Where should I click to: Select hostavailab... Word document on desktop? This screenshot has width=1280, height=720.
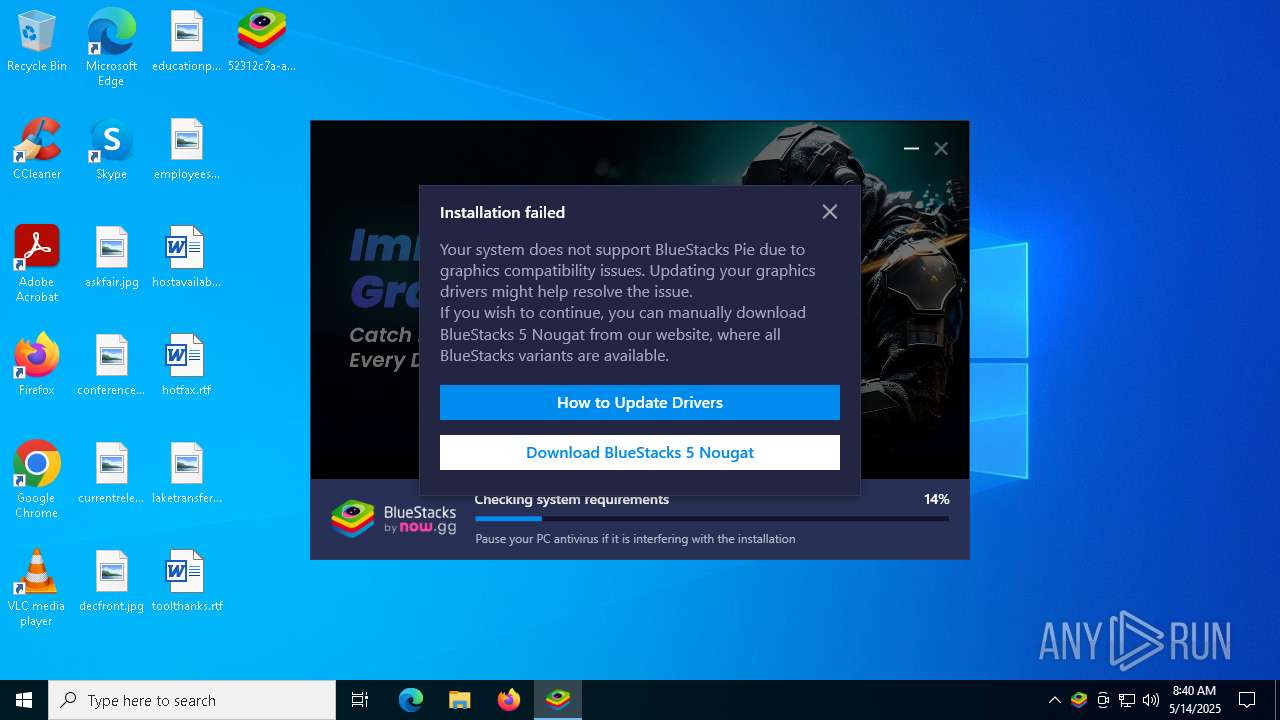click(186, 257)
